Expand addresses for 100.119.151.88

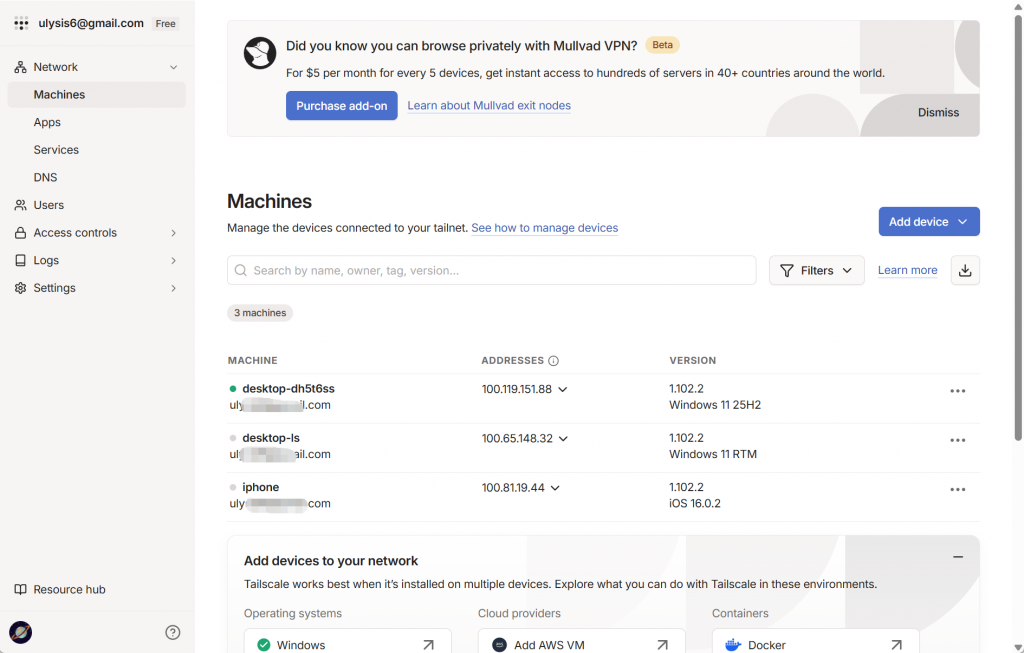pyautogui.click(x=563, y=389)
